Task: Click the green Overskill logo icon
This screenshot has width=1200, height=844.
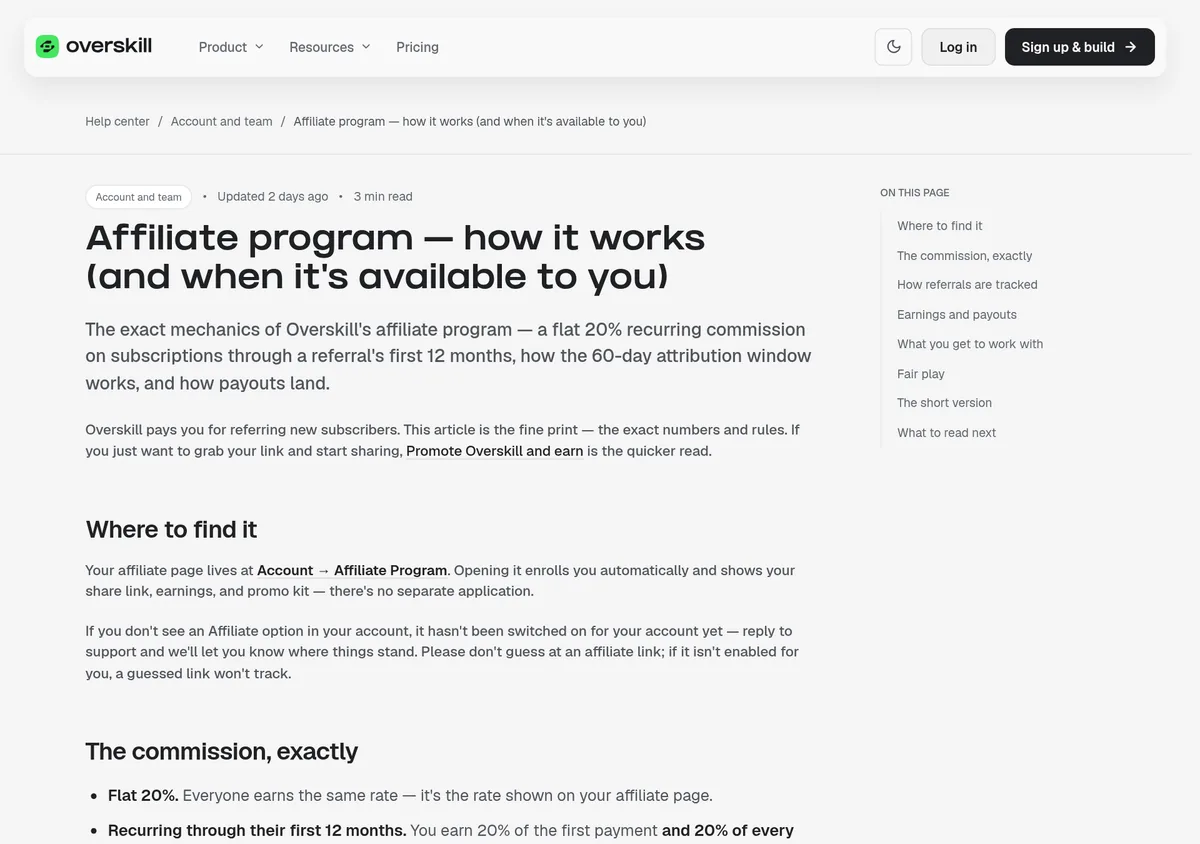Action: 47,46
